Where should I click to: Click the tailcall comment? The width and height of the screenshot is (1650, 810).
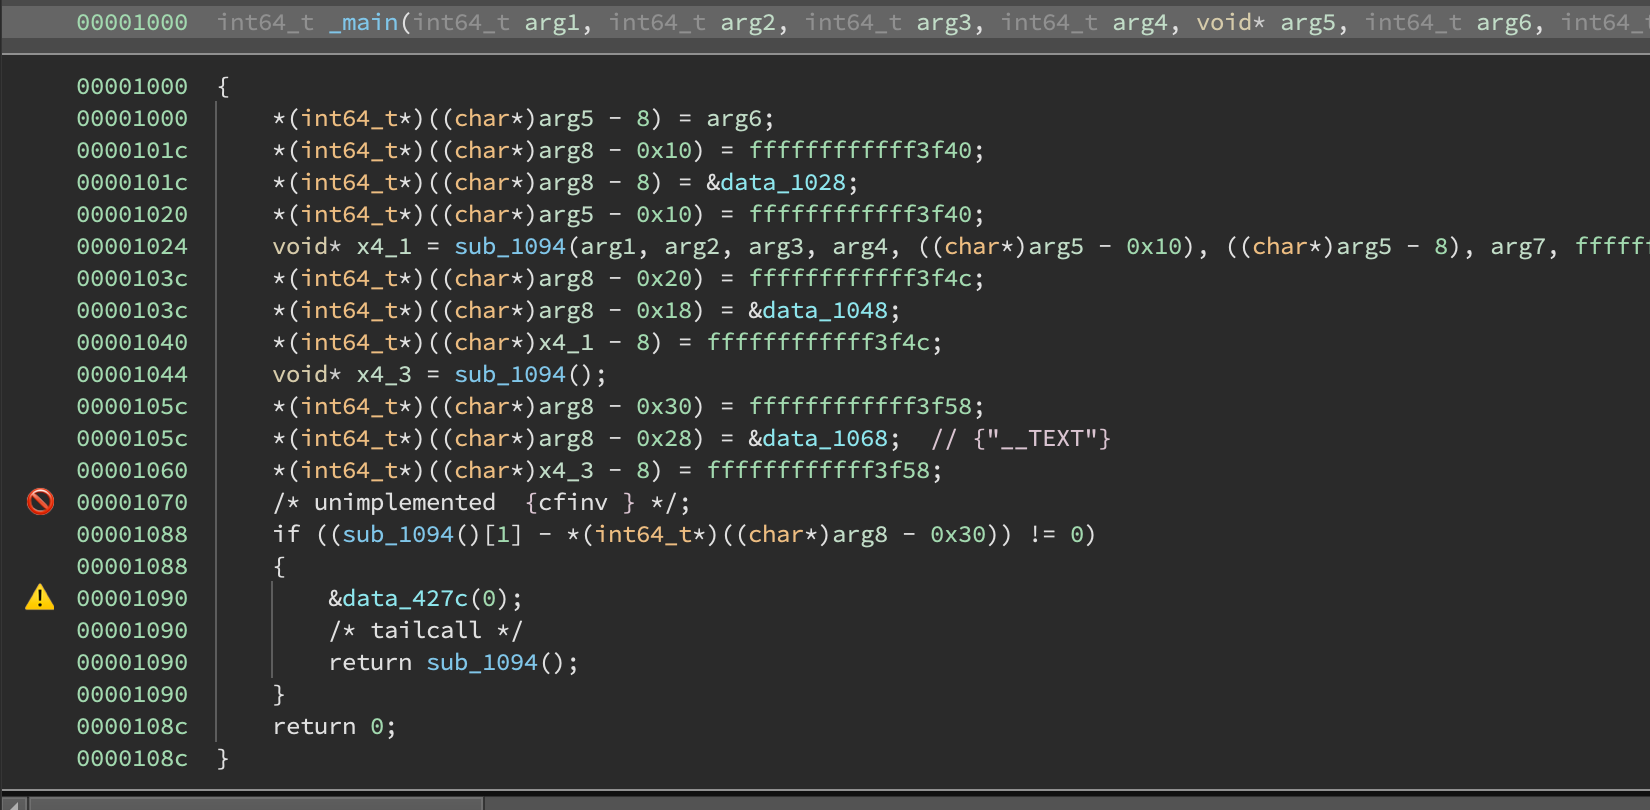pos(426,630)
